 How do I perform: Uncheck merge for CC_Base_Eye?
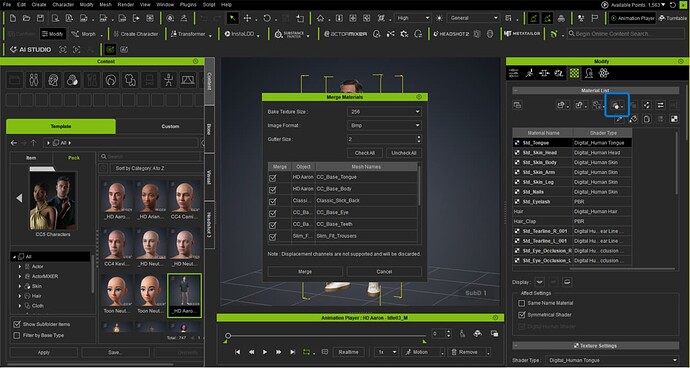coord(273,213)
